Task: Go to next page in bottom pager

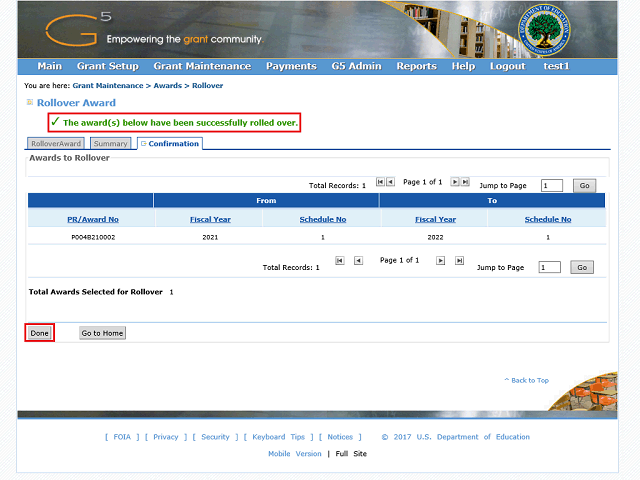Action: pyautogui.click(x=440, y=260)
